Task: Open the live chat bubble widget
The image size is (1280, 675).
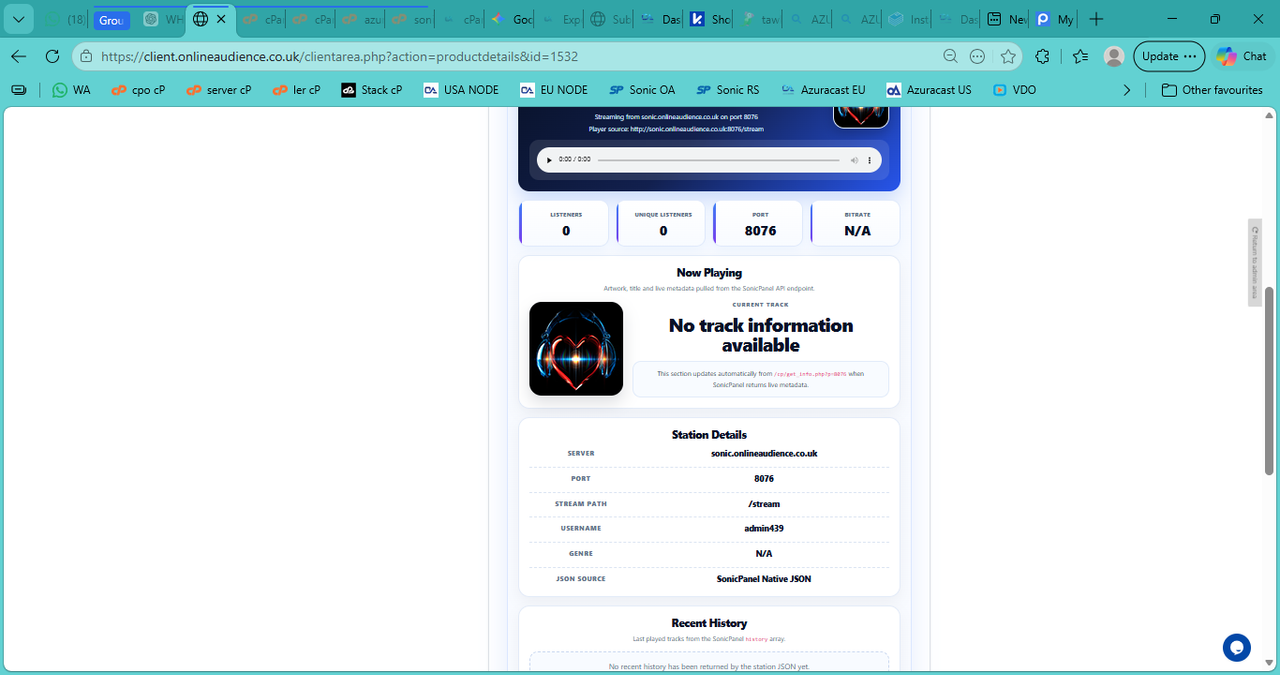Action: point(1237,648)
